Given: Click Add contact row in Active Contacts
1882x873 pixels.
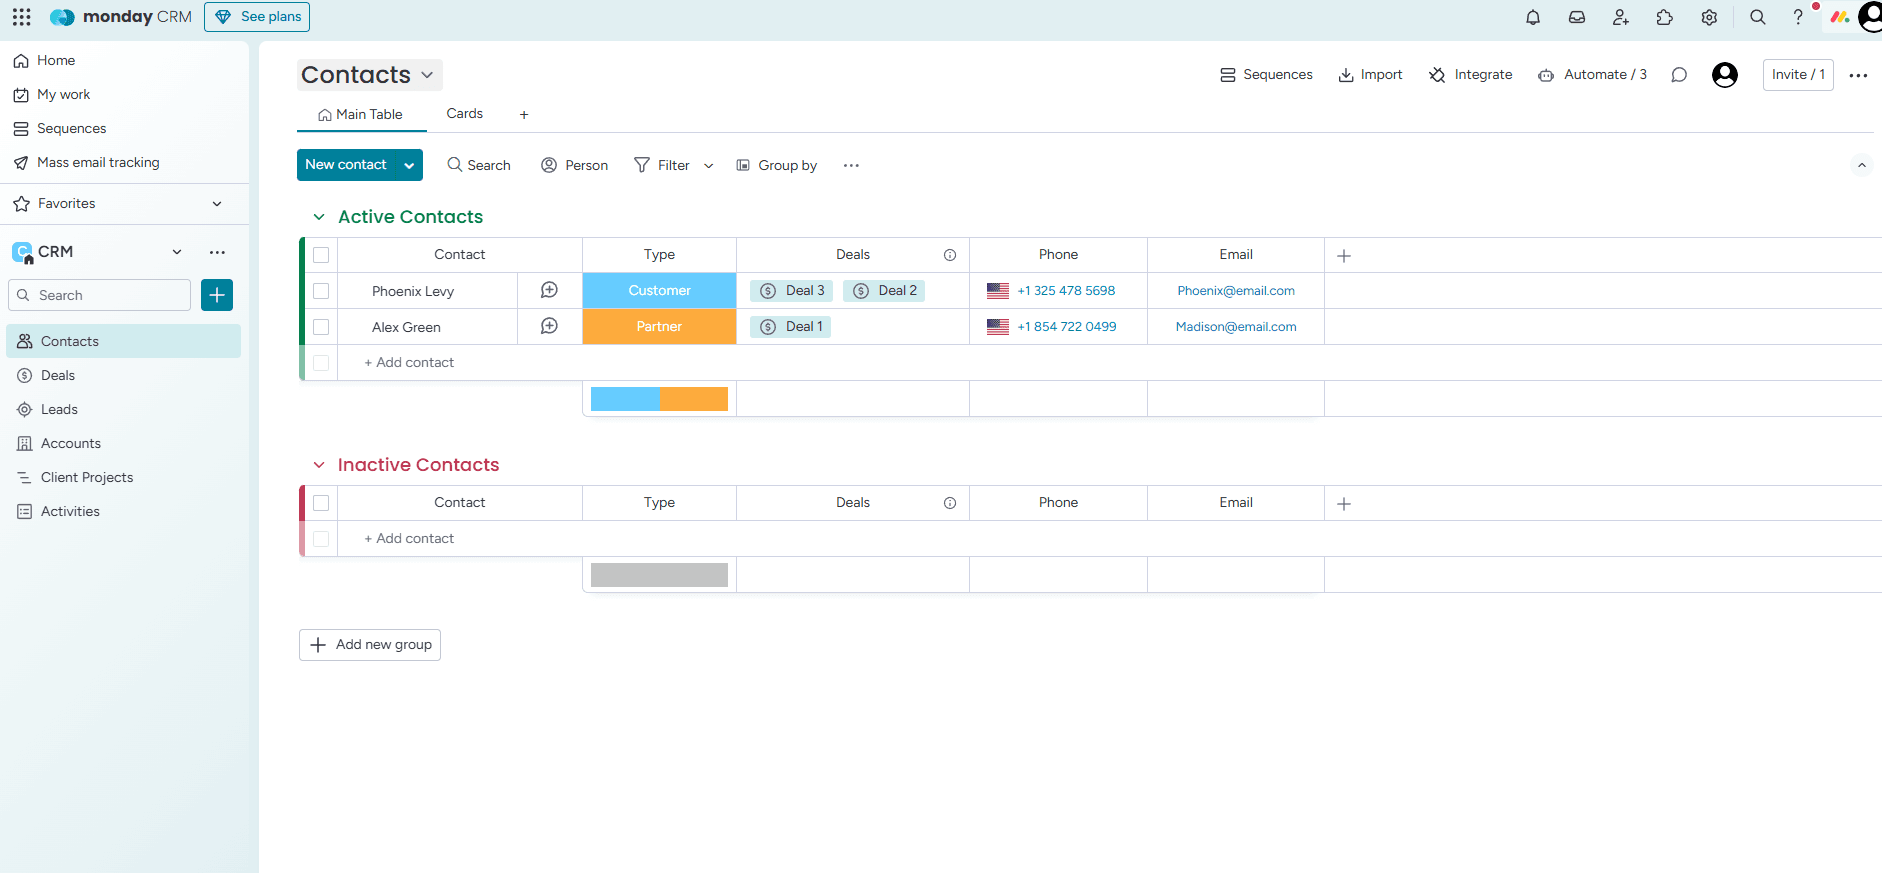Looking at the screenshot, I should click(x=409, y=363).
